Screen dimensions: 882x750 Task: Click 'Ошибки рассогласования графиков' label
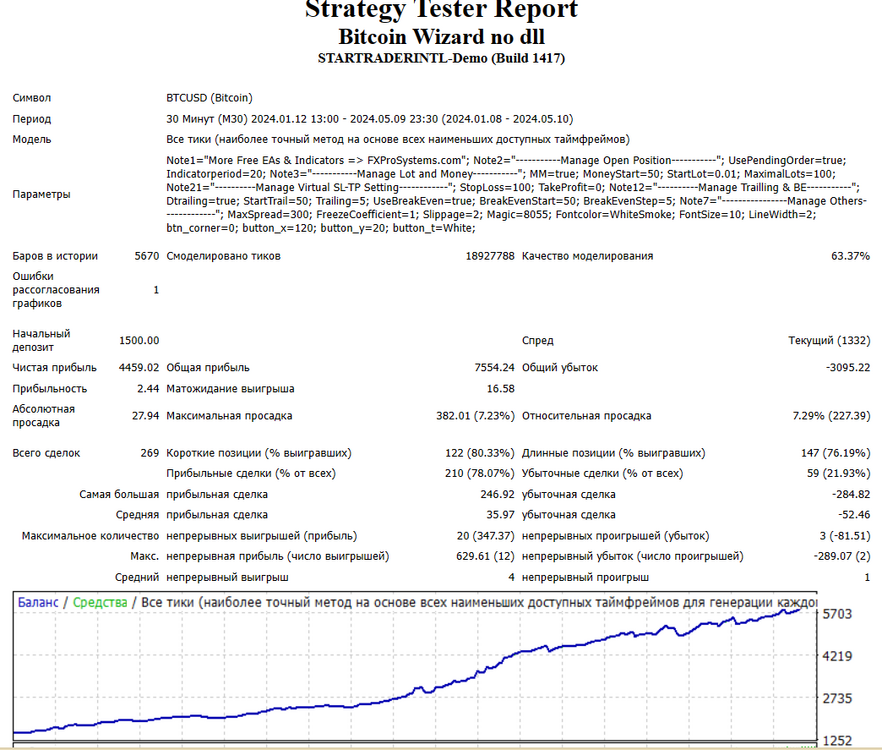tap(56, 290)
